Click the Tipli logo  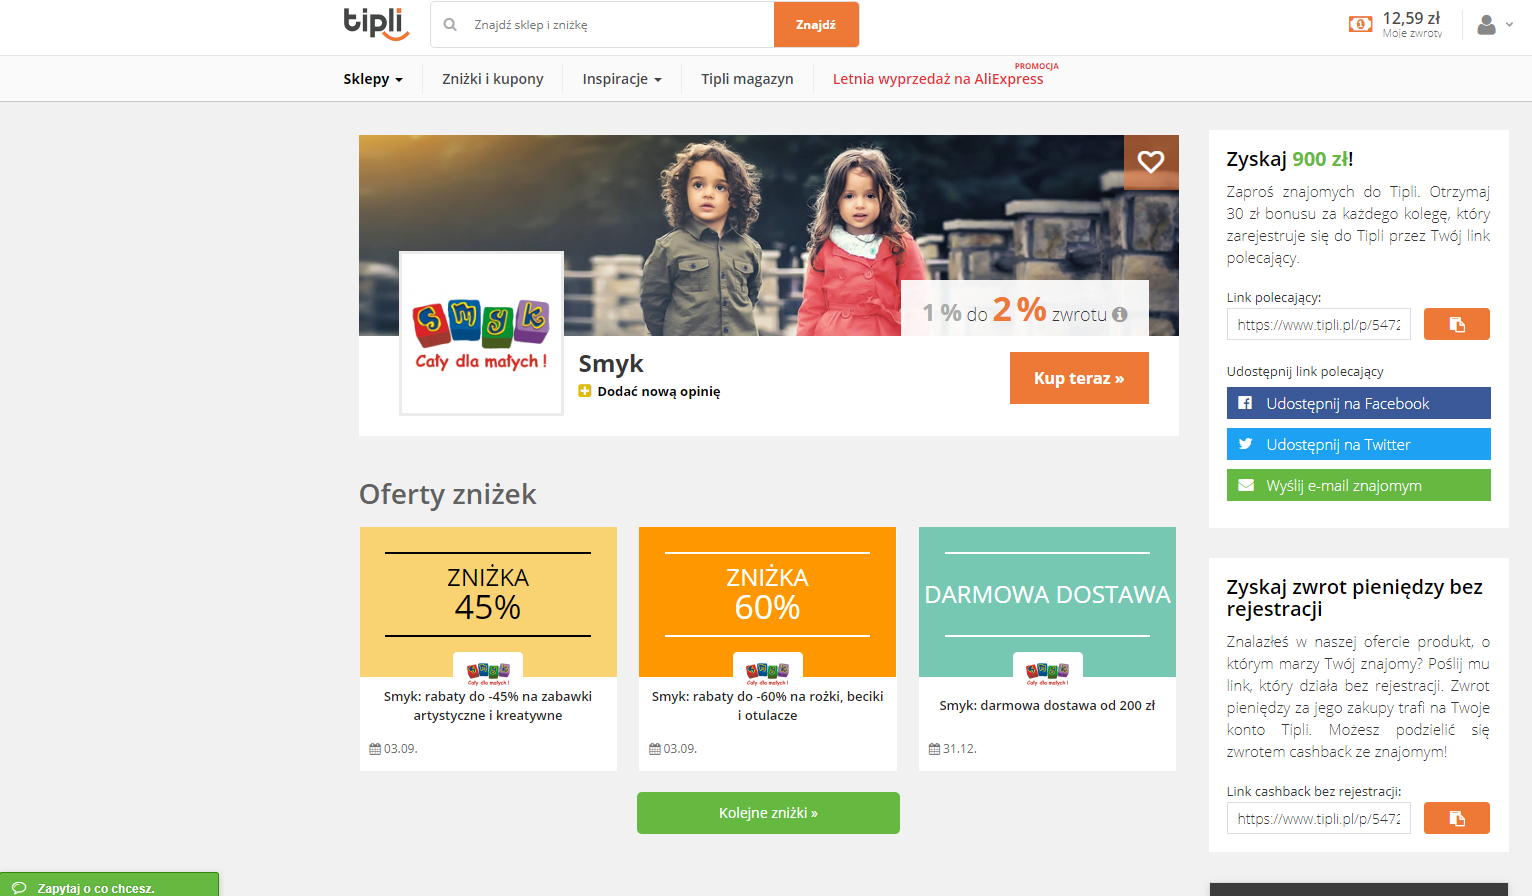pyautogui.click(x=376, y=24)
